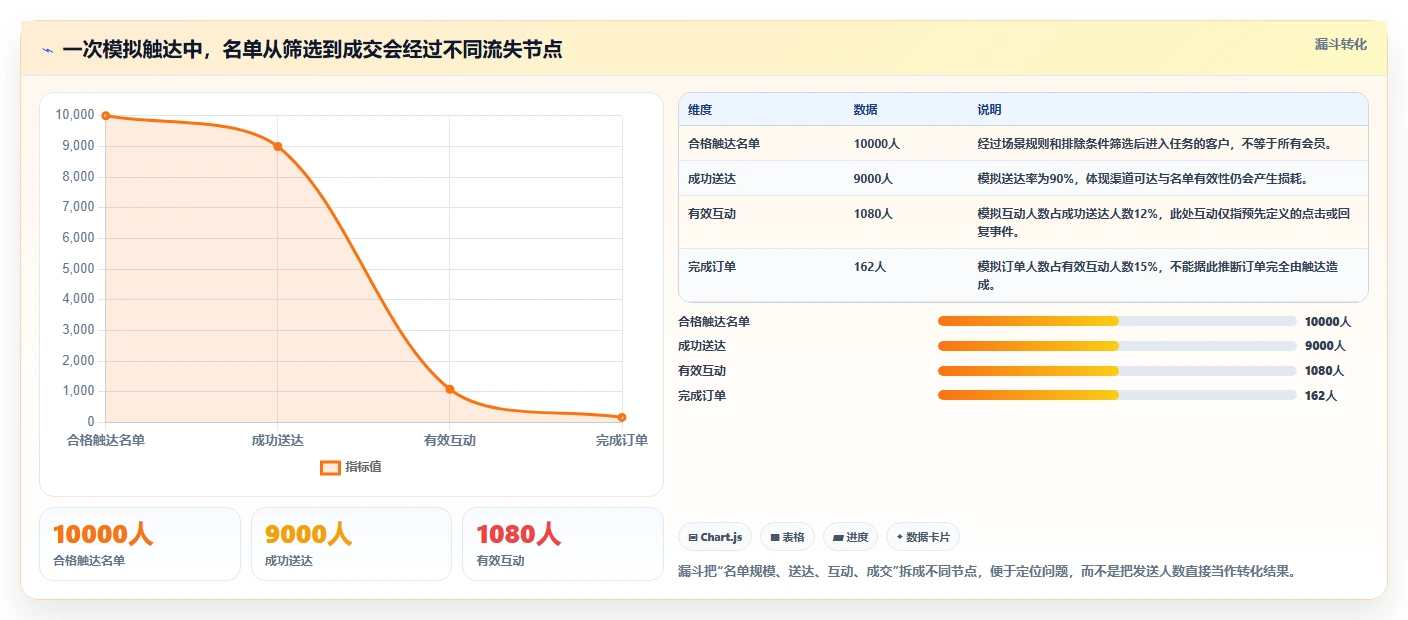Image resolution: width=1408 pixels, height=620 pixels.
Task: Click the 成功送达 data point on the curve
Action: [x=278, y=146]
